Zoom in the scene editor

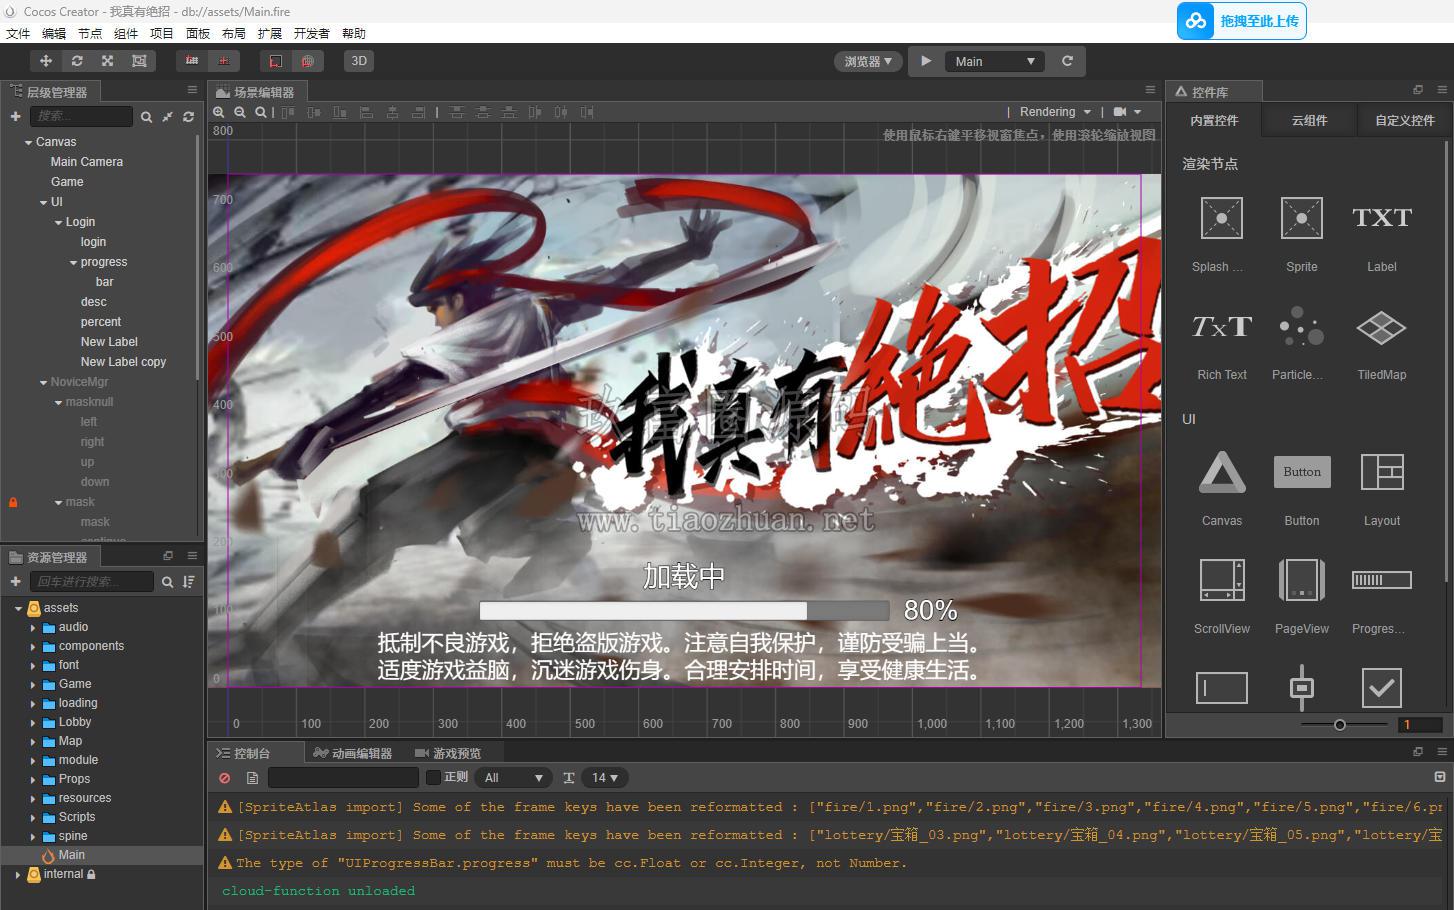(219, 112)
